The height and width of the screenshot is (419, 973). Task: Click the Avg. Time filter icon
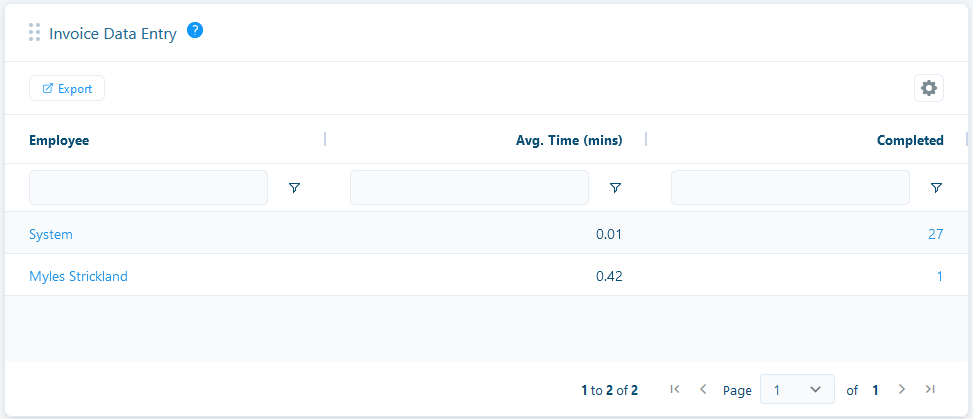point(615,188)
